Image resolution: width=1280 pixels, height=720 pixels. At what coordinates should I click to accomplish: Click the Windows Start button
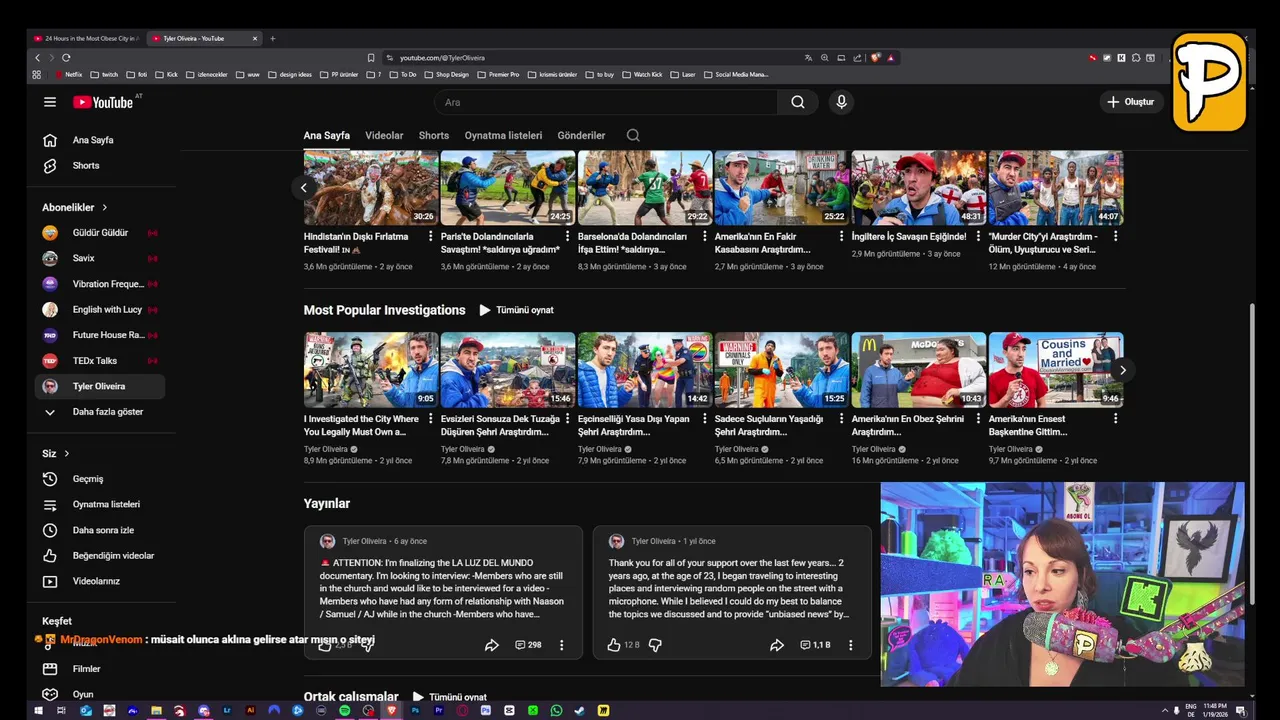coord(39,711)
